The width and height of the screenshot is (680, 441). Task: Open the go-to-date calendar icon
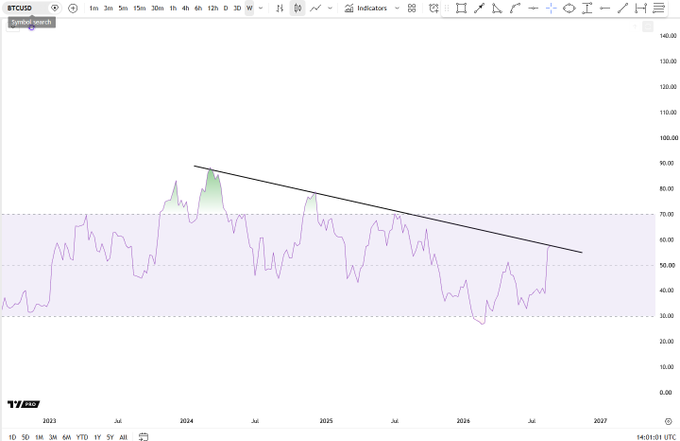point(143,437)
